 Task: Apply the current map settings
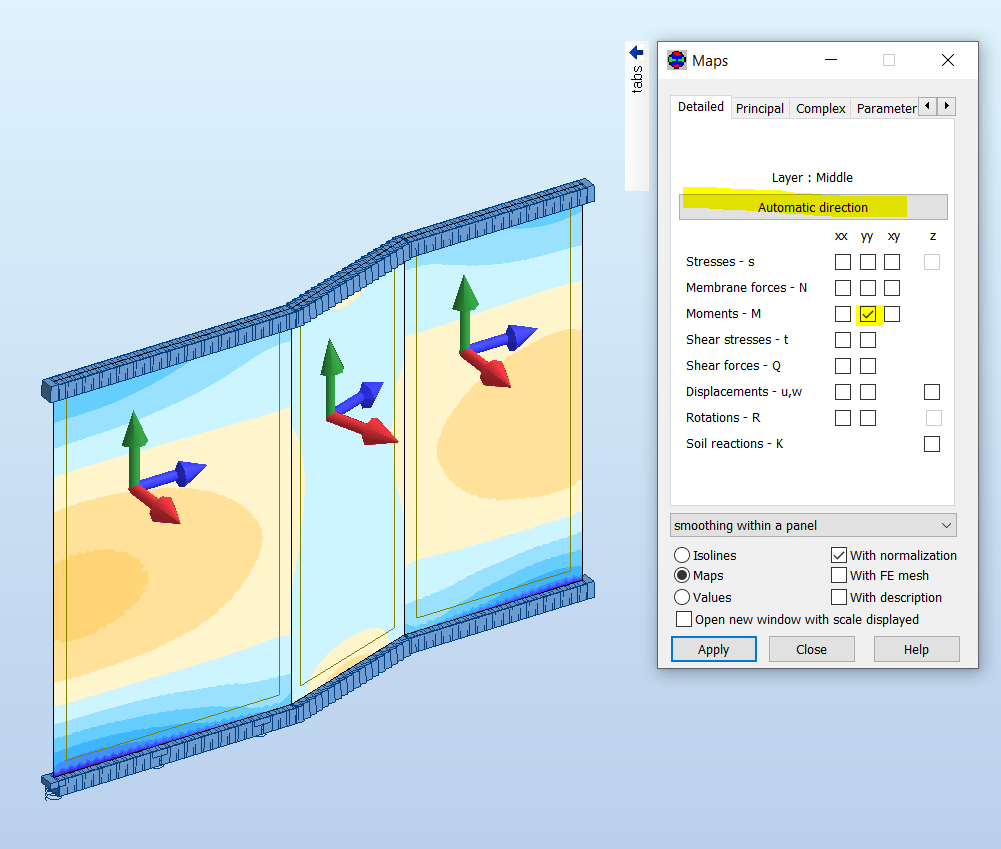click(713, 648)
